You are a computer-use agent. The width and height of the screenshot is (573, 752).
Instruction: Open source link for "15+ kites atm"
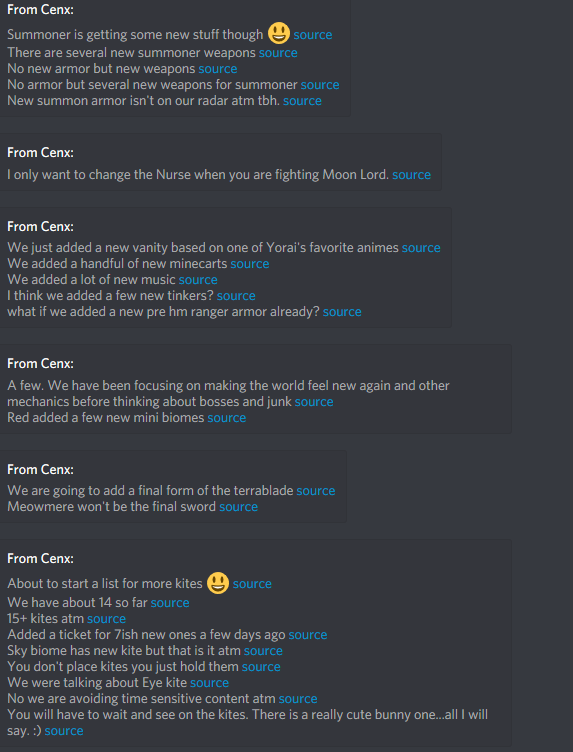(x=106, y=619)
